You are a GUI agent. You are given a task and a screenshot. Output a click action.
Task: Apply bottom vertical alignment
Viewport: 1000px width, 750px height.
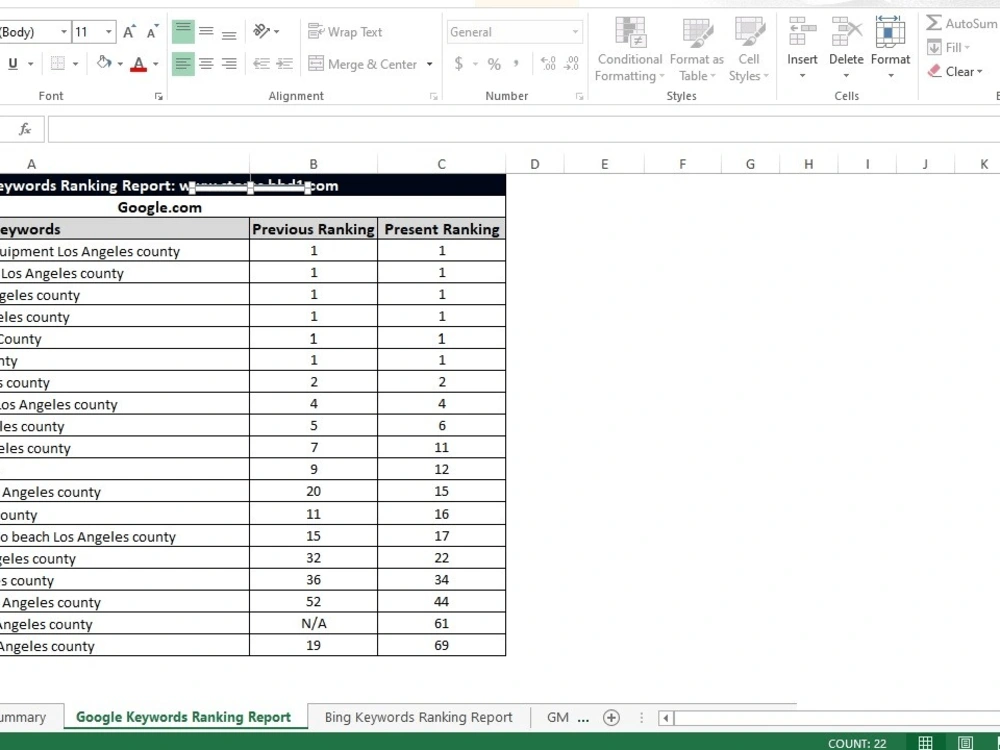click(229, 32)
